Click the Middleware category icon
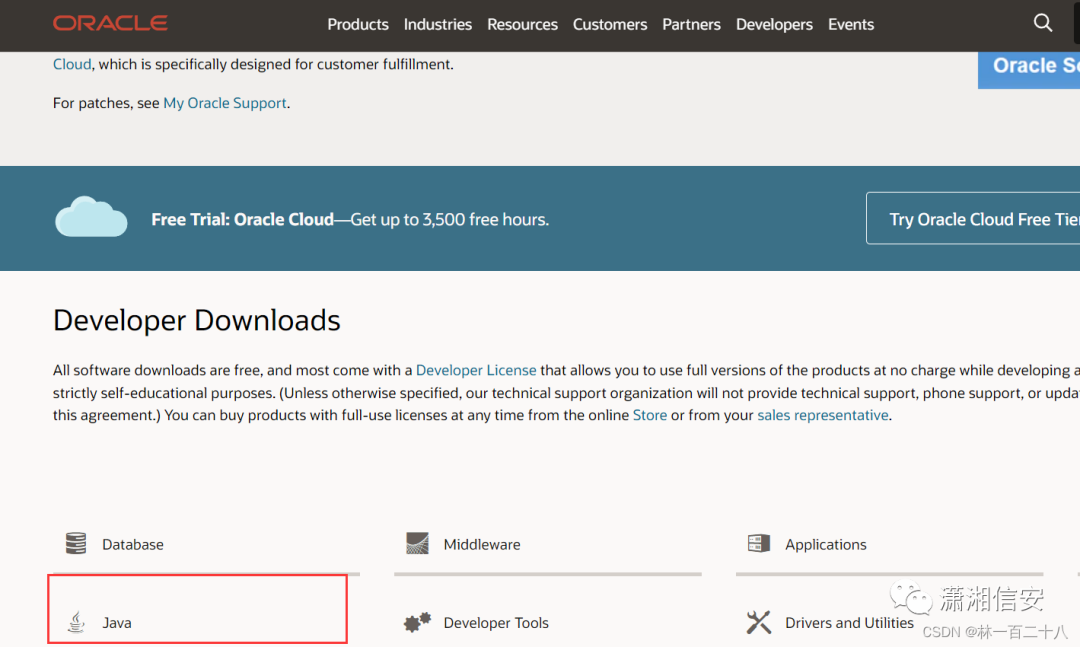 click(417, 543)
